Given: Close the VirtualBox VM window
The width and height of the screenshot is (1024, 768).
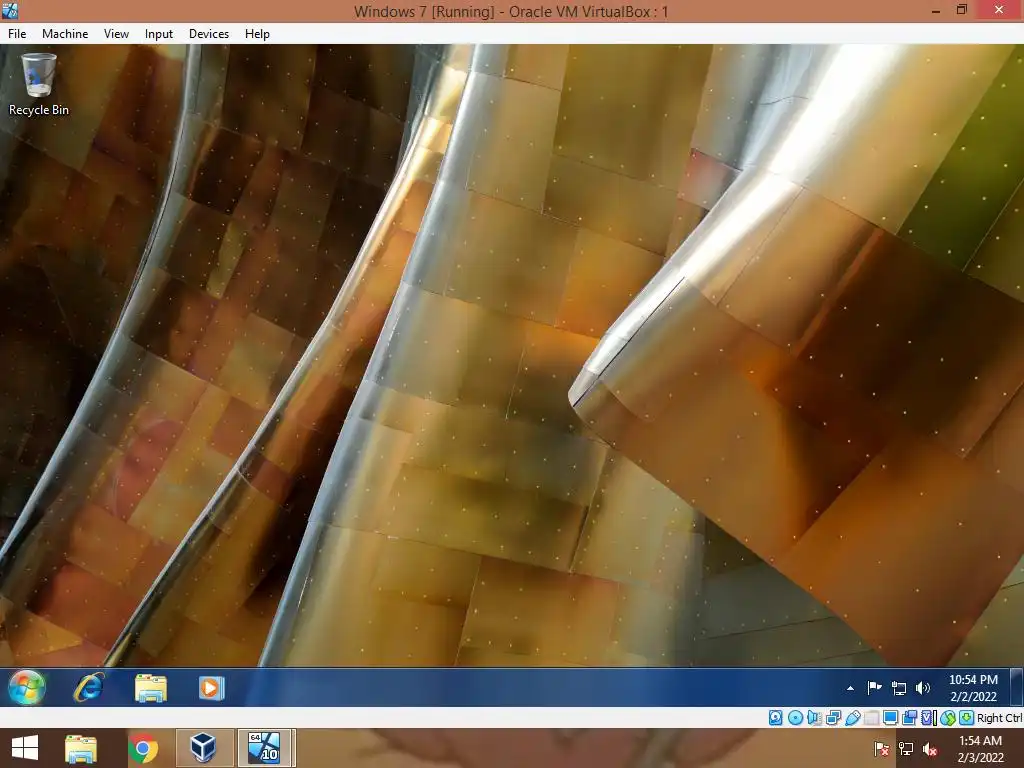Looking at the screenshot, I should pyautogui.click(x=999, y=10).
